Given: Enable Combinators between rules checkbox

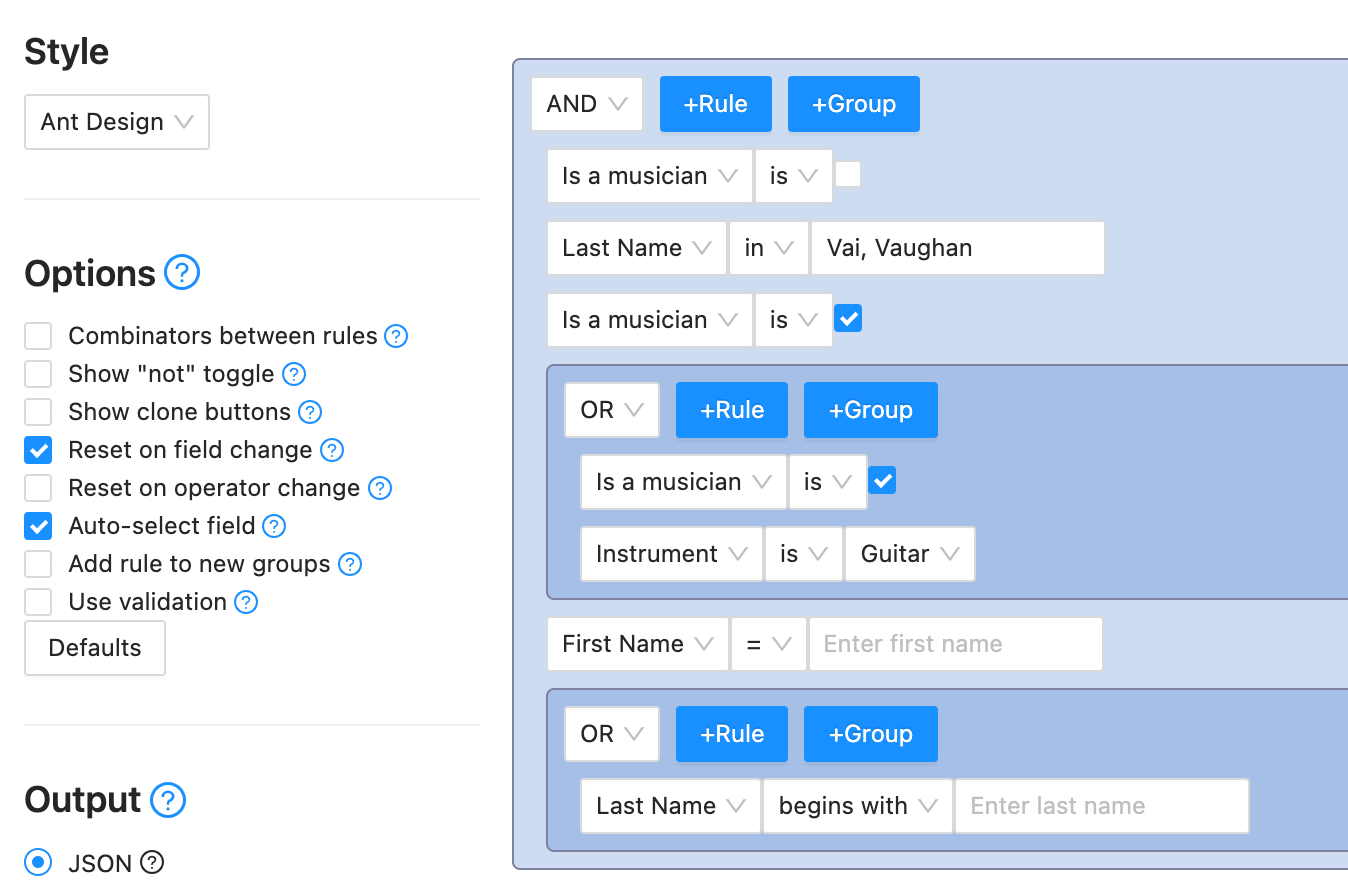Looking at the screenshot, I should coord(38,336).
